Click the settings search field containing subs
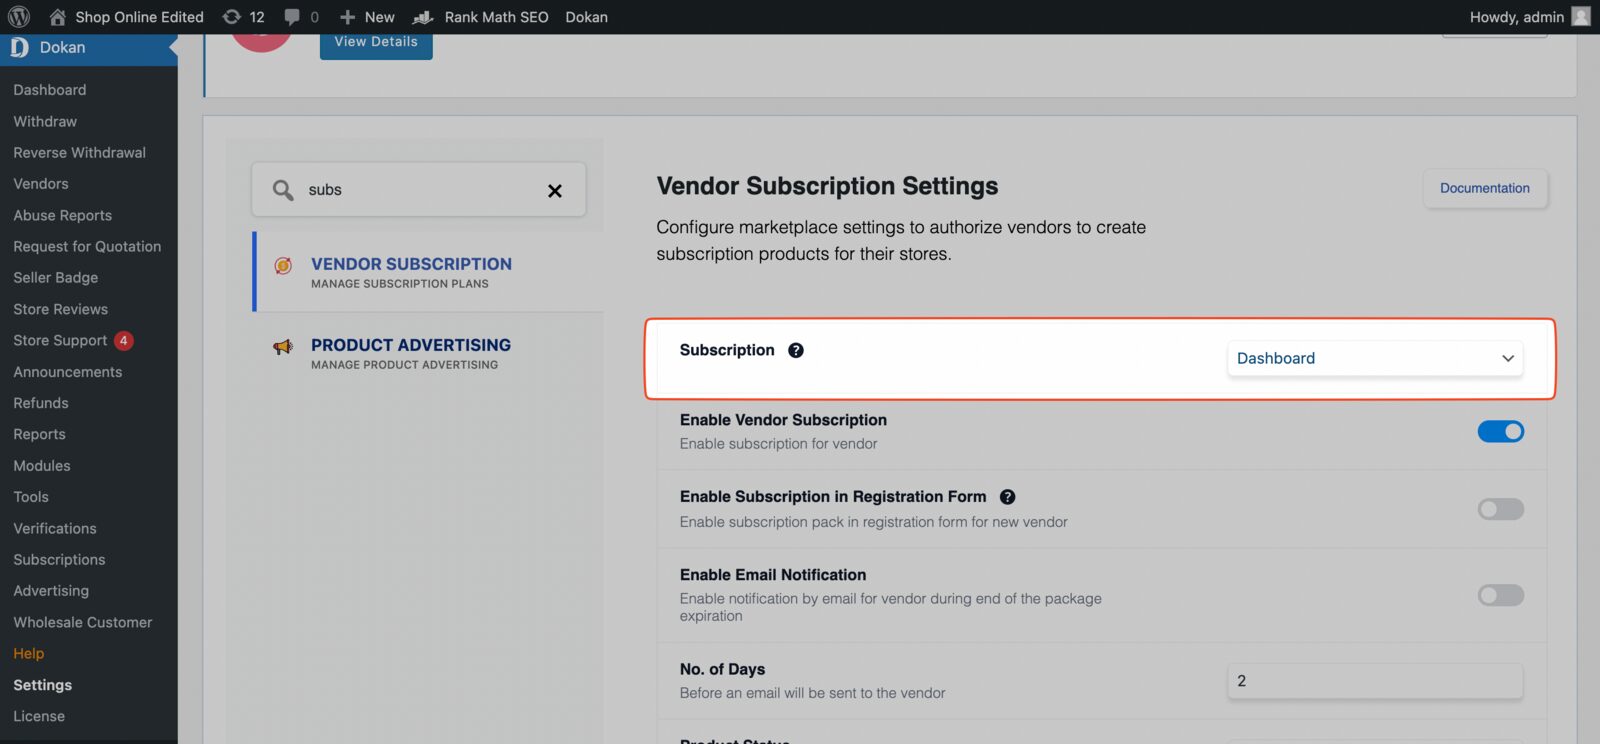This screenshot has width=1600, height=744. pos(418,190)
